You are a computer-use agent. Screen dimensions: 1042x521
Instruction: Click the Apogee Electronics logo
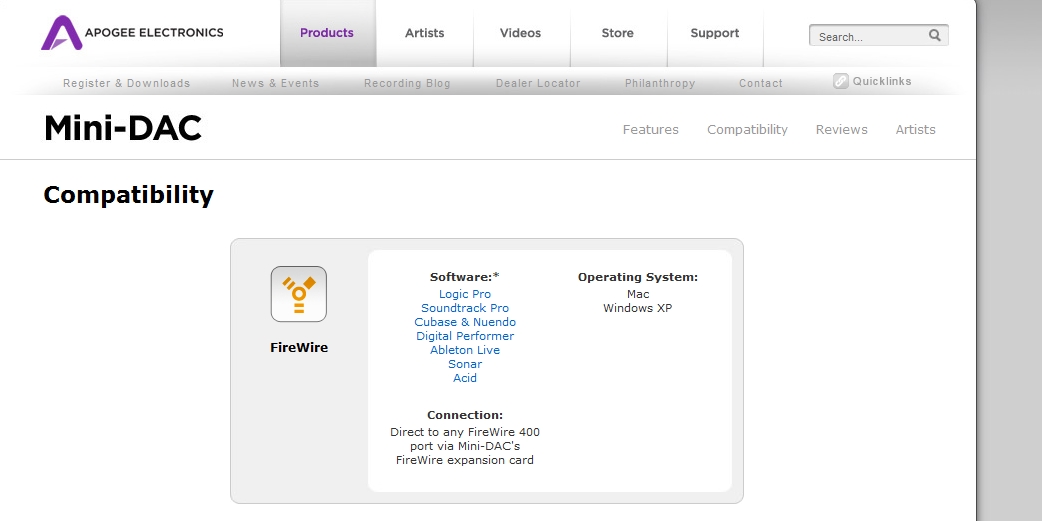pos(132,33)
